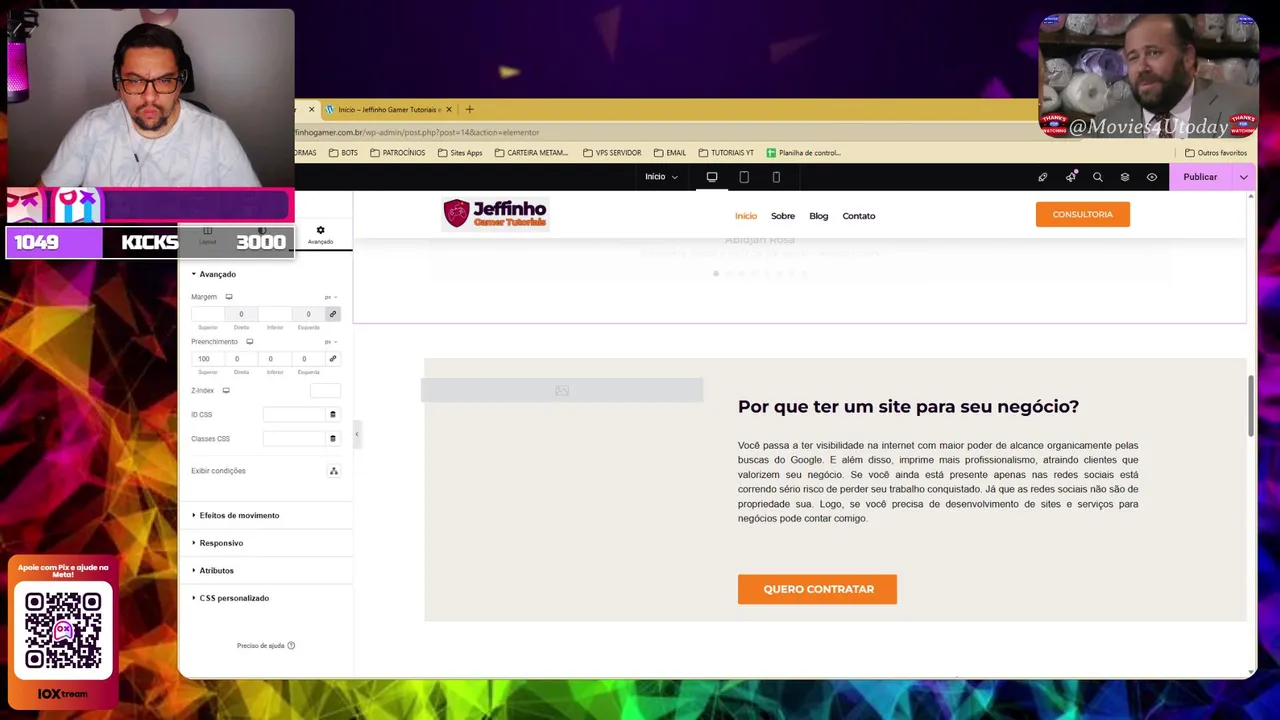Open the leftmost top-bar link icon

point(1043,177)
